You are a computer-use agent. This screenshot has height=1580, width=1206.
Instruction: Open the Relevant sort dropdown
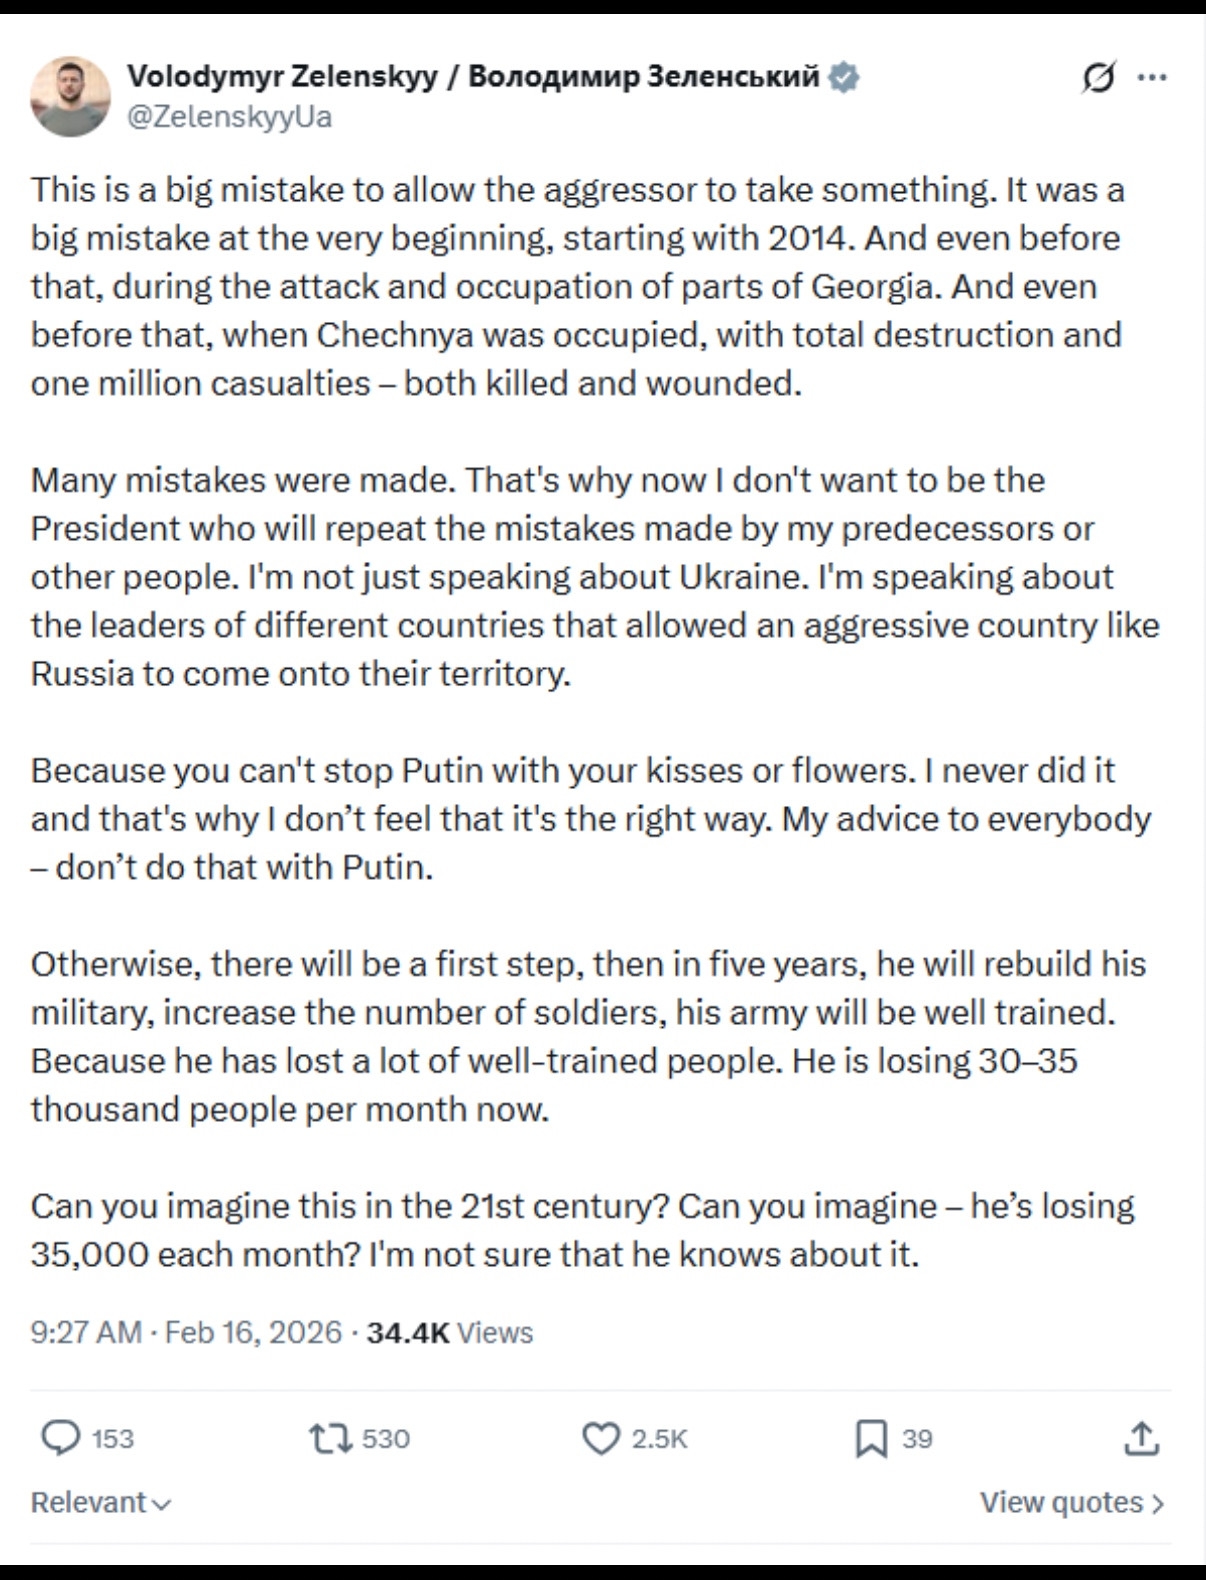coord(100,1502)
